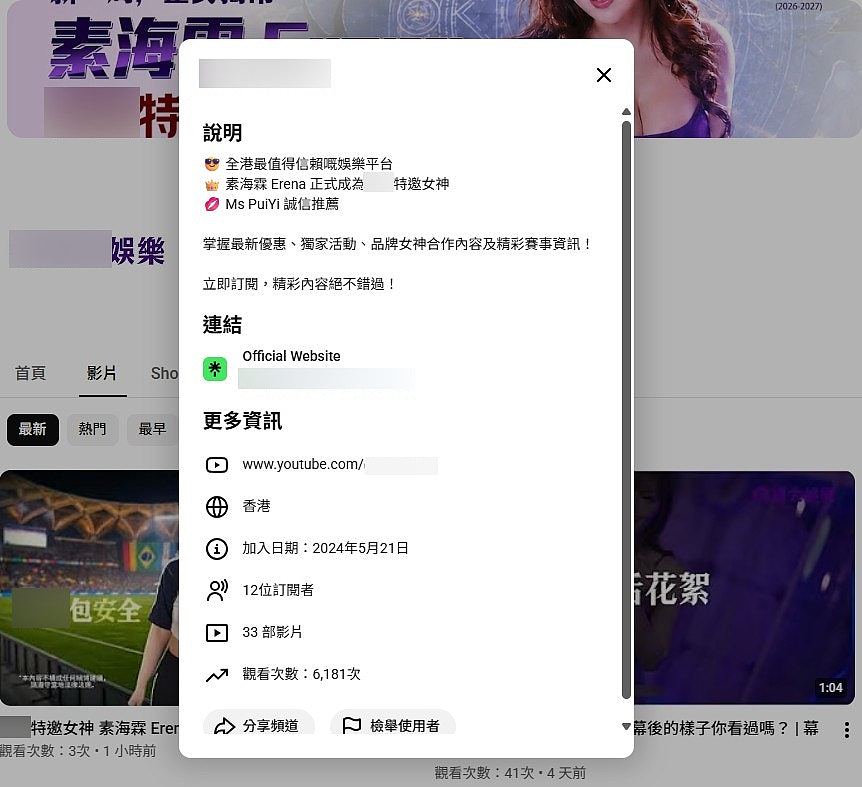Switch to the 首頁 tab

tap(30, 373)
